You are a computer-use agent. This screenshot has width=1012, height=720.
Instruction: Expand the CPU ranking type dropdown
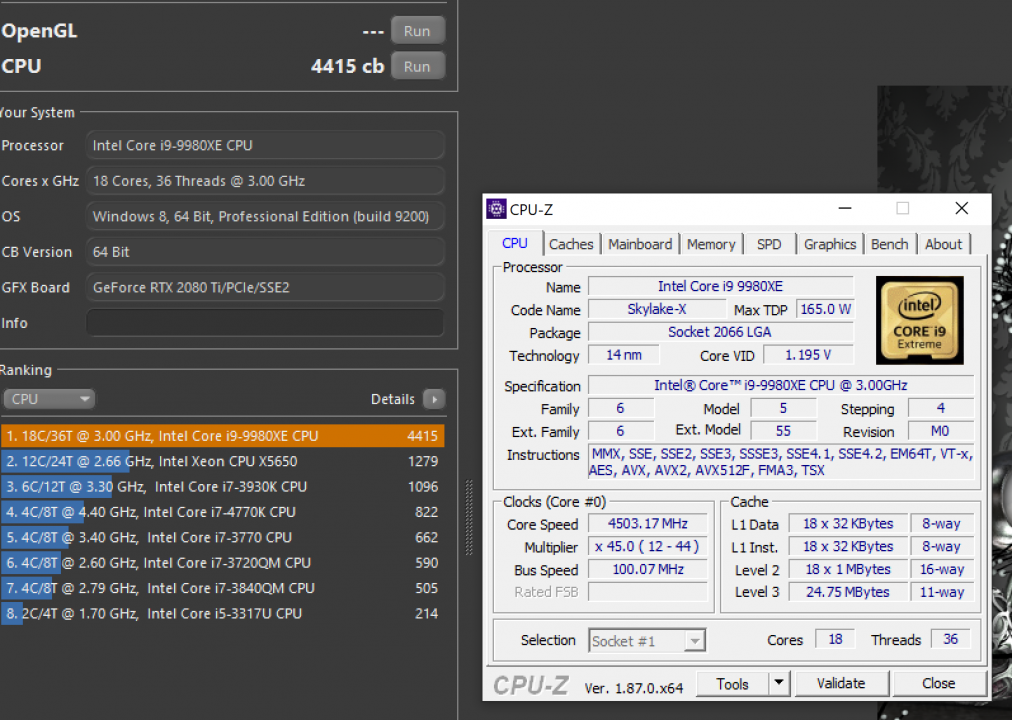49,399
